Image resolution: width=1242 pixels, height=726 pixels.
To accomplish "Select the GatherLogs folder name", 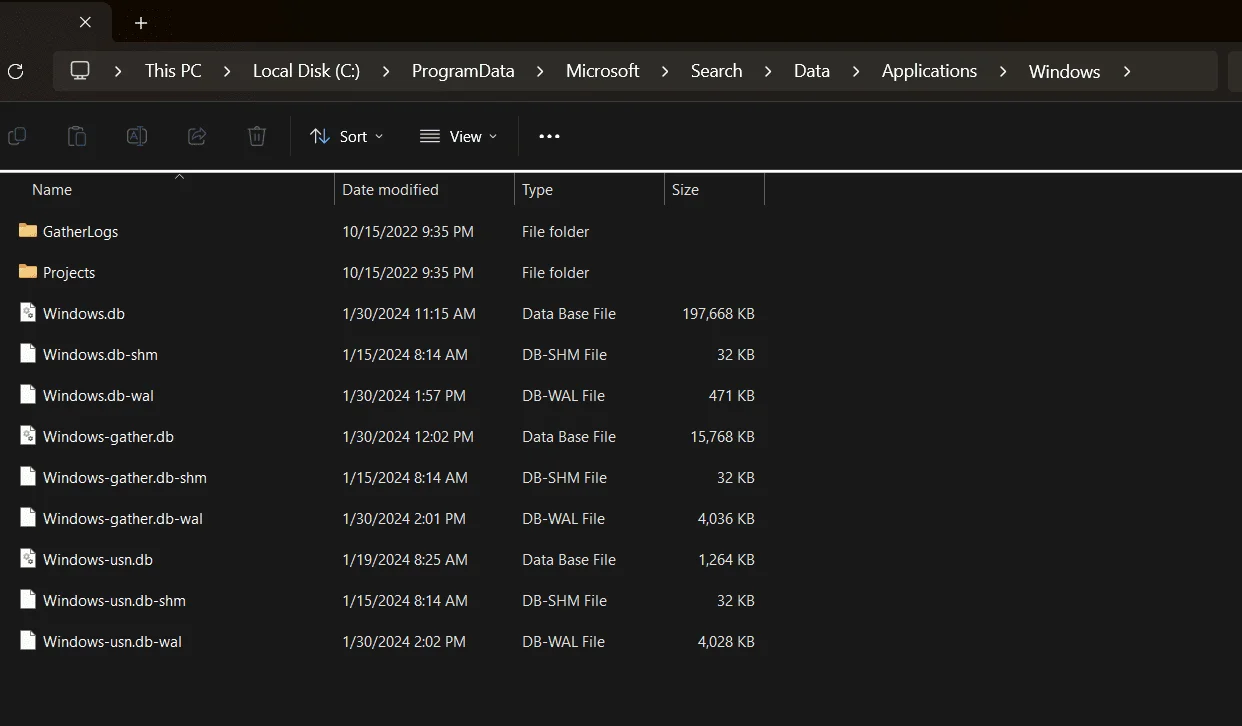I will [80, 231].
